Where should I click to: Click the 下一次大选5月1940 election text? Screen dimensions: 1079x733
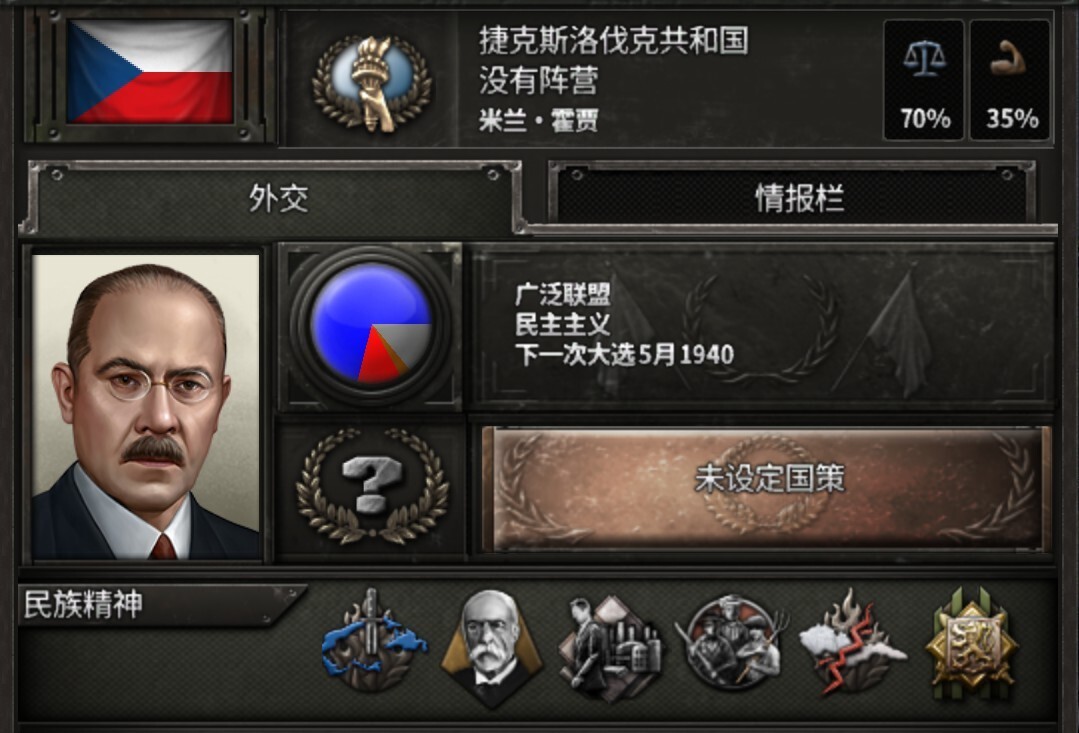tap(624, 354)
